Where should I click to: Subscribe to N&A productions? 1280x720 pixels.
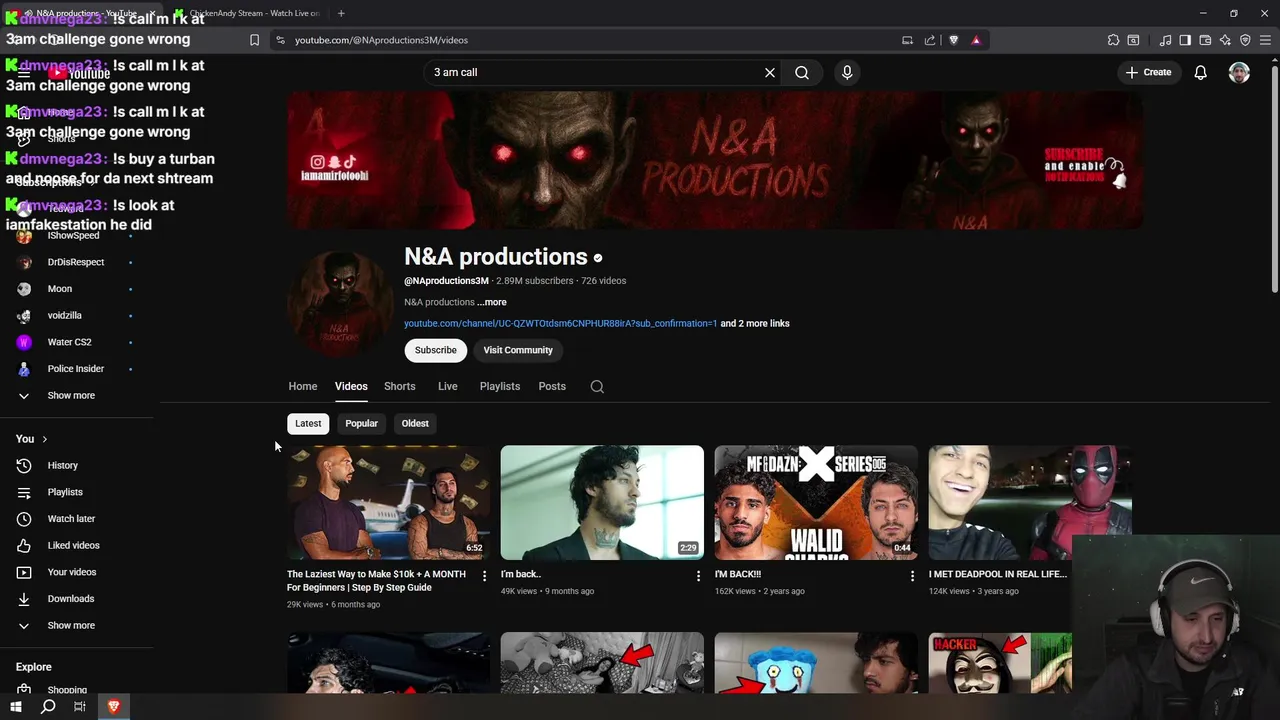click(x=435, y=350)
